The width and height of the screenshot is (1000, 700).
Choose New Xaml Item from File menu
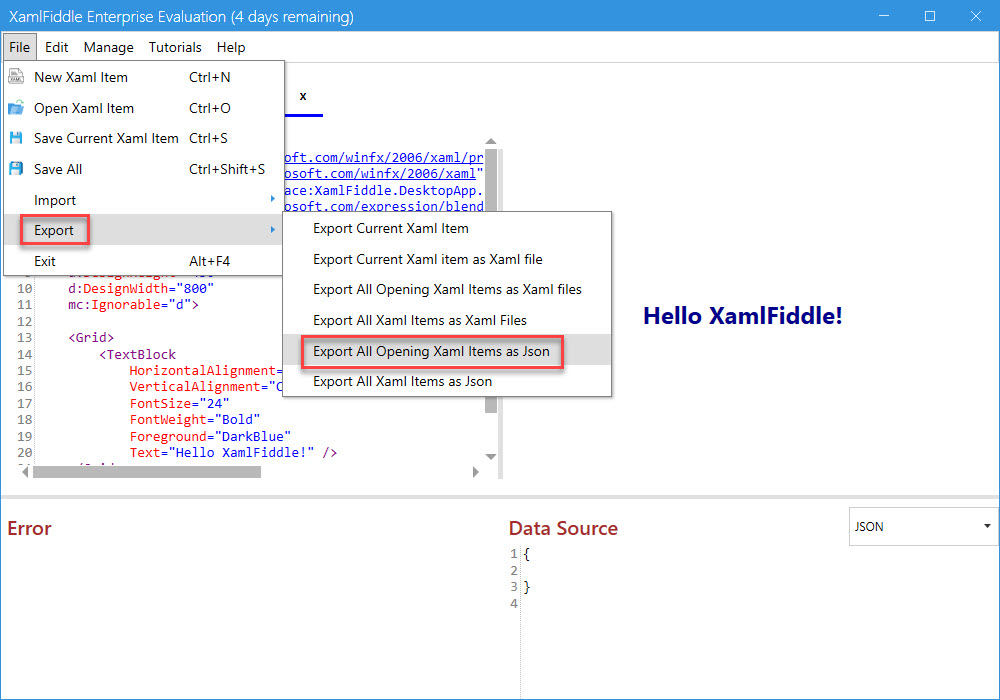[x=143, y=77]
